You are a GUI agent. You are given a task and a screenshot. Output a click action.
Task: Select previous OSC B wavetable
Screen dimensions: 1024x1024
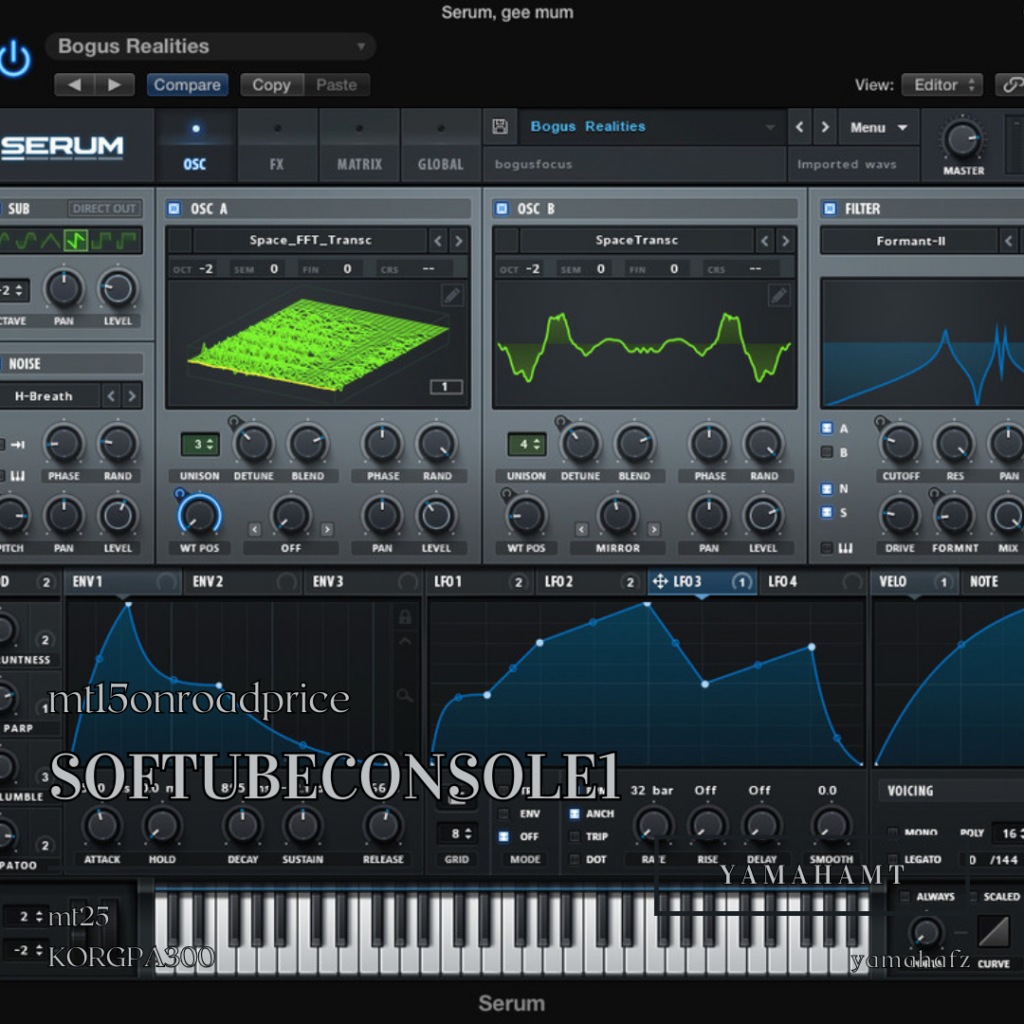764,241
